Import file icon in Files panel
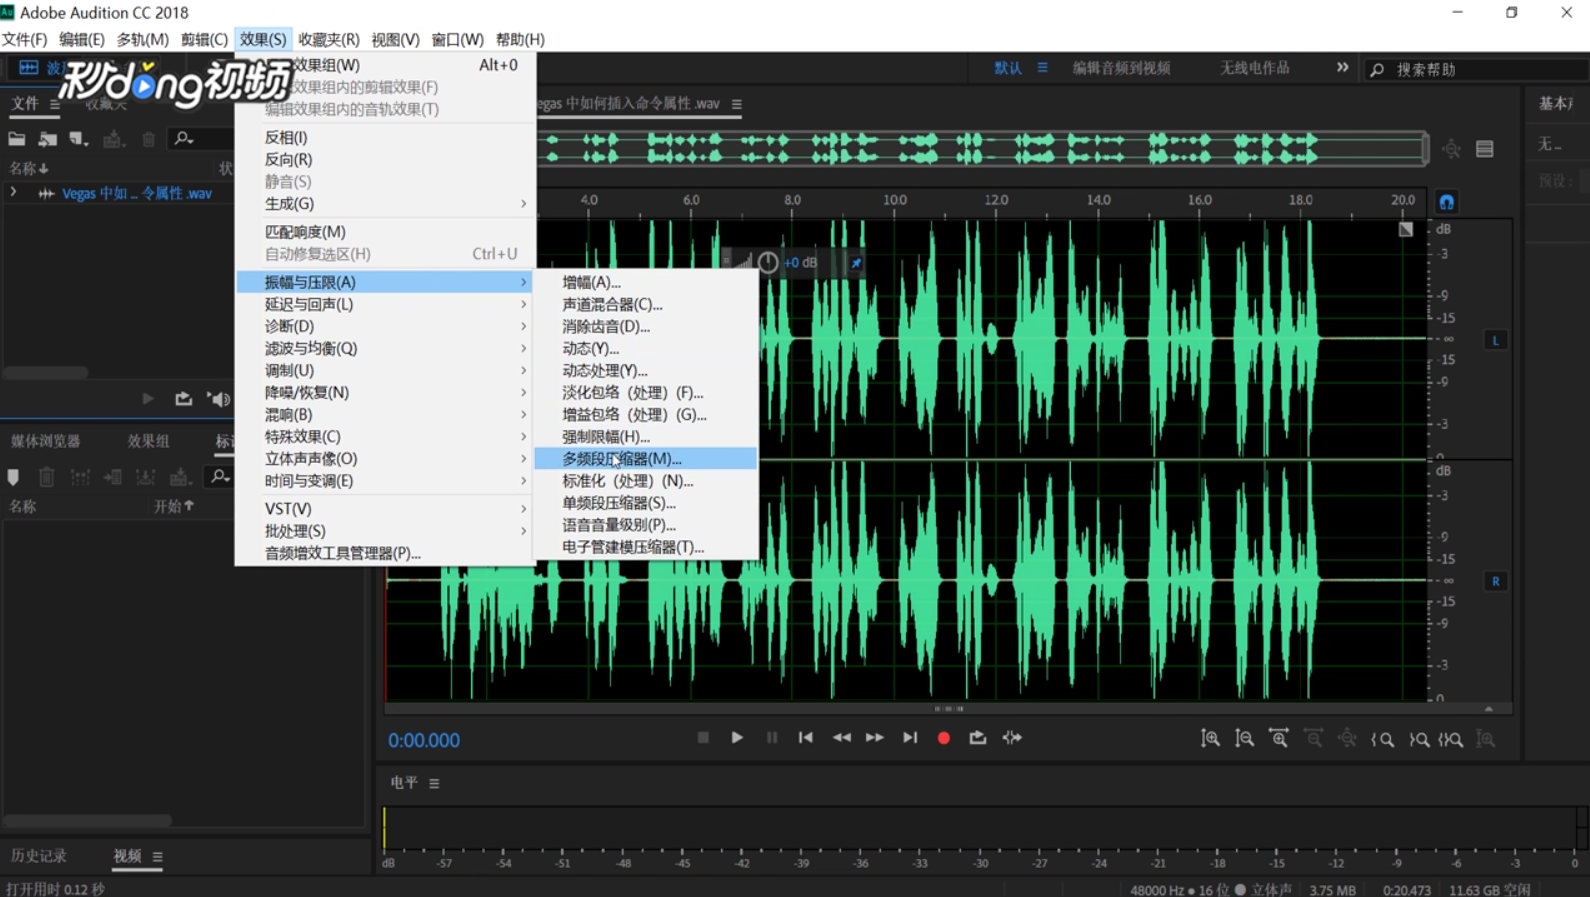 [47, 139]
